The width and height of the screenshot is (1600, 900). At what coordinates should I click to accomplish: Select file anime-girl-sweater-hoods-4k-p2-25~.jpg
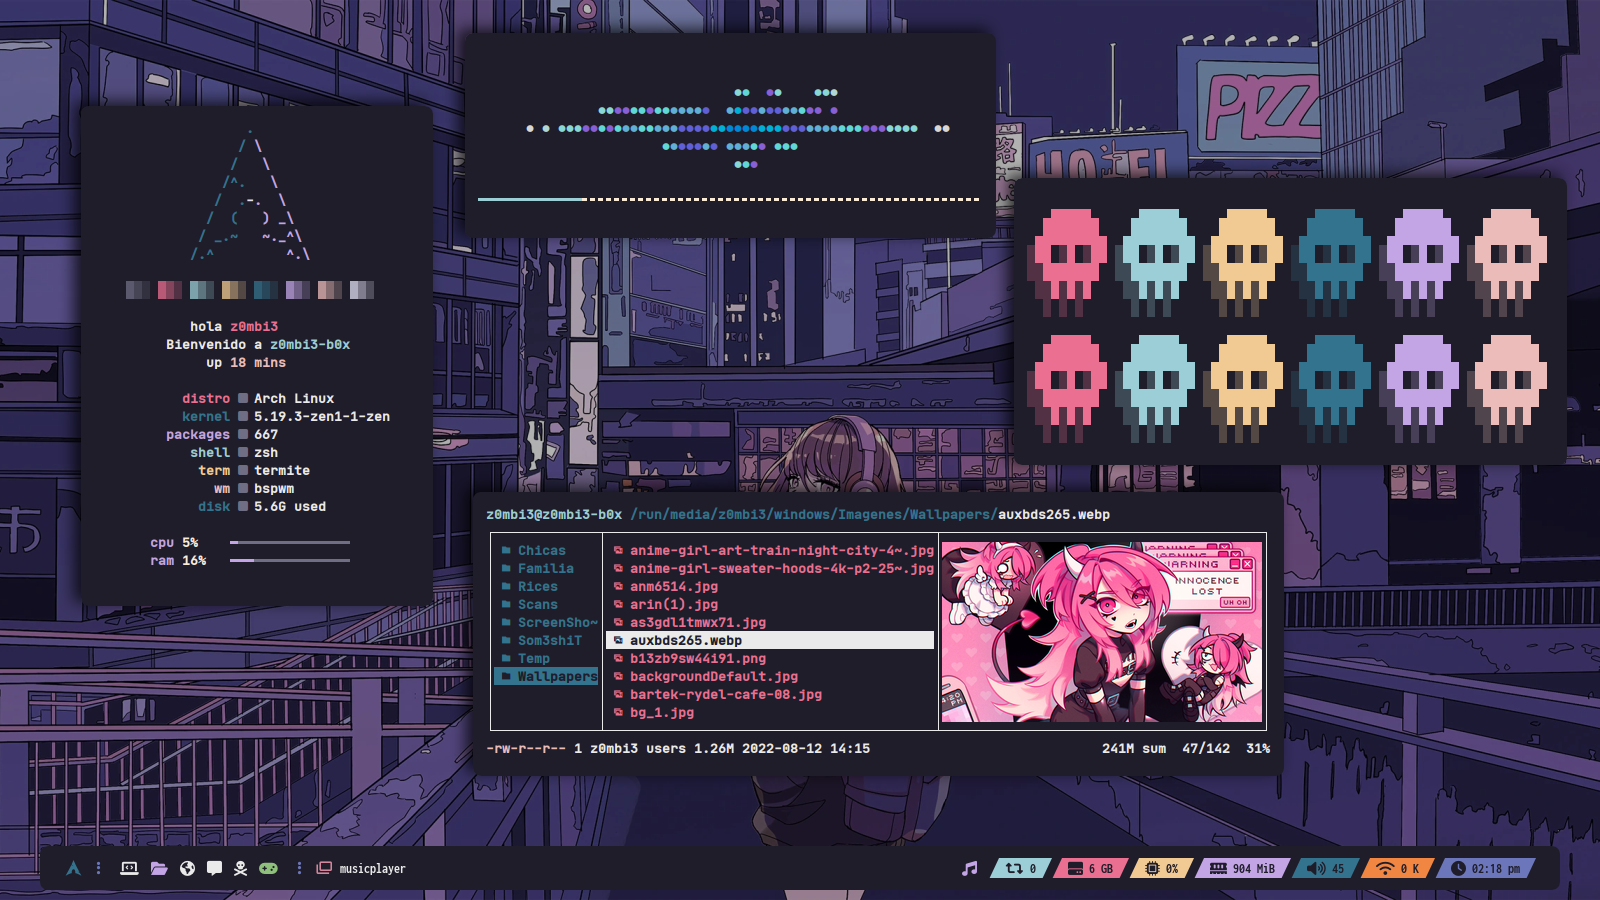click(782, 568)
